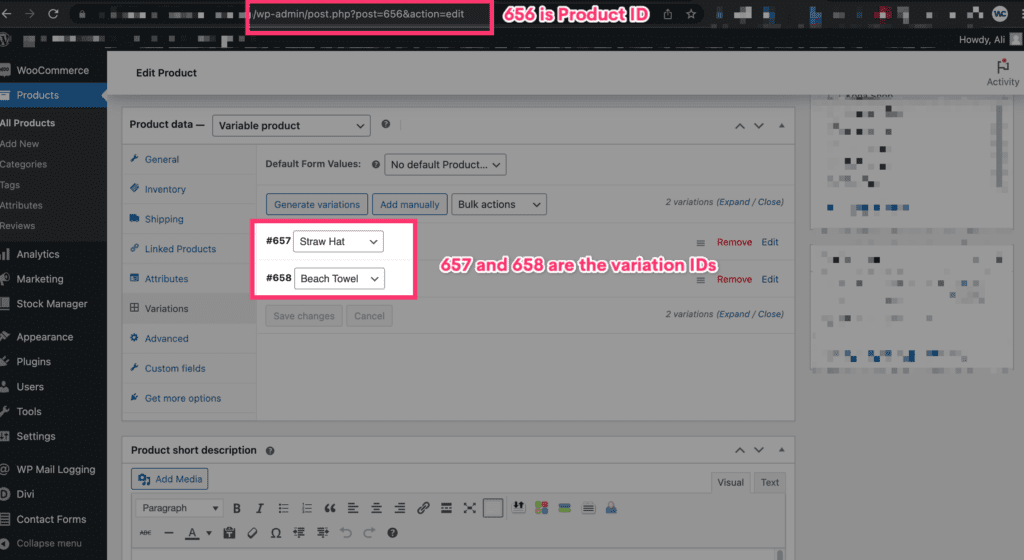Insert a horizontal line
Viewport: 1024px width, 560px height.
[168, 533]
